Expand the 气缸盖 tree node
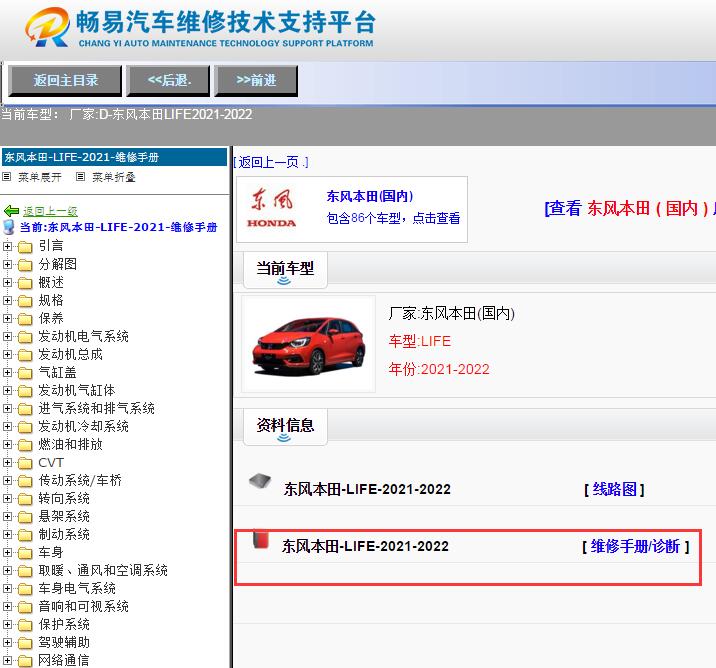 tap(7, 373)
